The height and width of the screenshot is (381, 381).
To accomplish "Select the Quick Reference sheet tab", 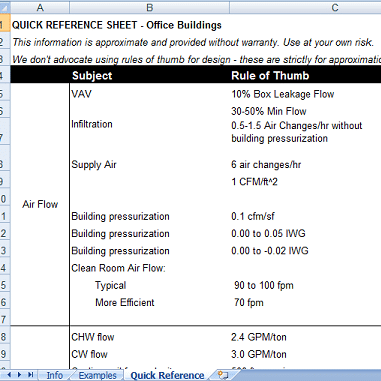I will (x=167, y=375).
